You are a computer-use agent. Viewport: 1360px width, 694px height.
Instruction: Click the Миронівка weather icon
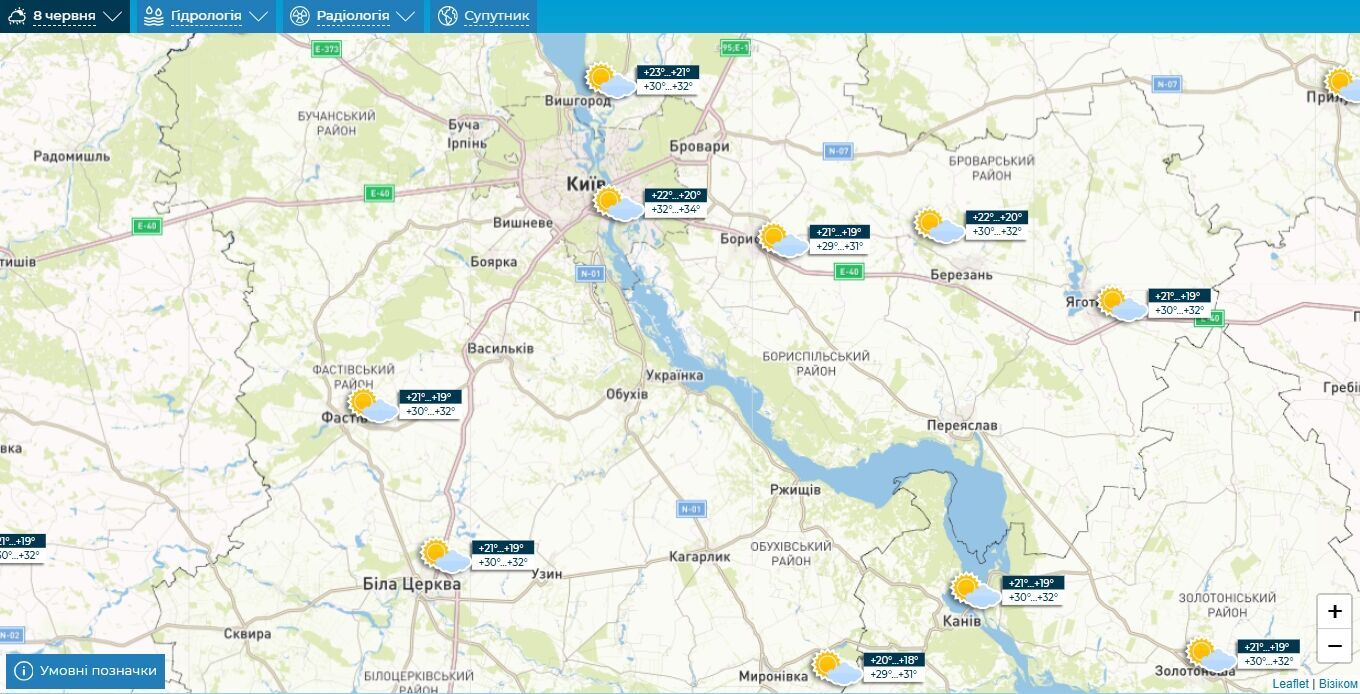pyautogui.click(x=837, y=668)
